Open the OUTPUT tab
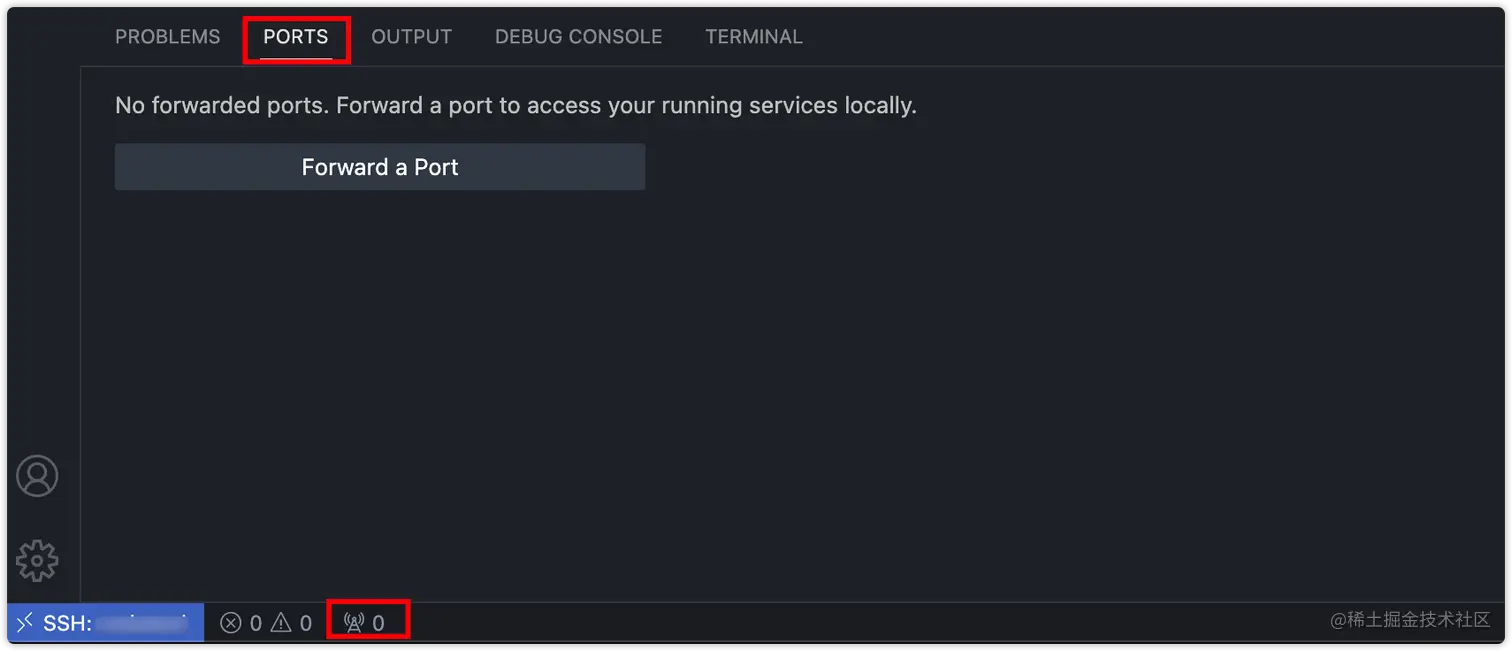Screen dimensions: 1512x651 pos(412,37)
